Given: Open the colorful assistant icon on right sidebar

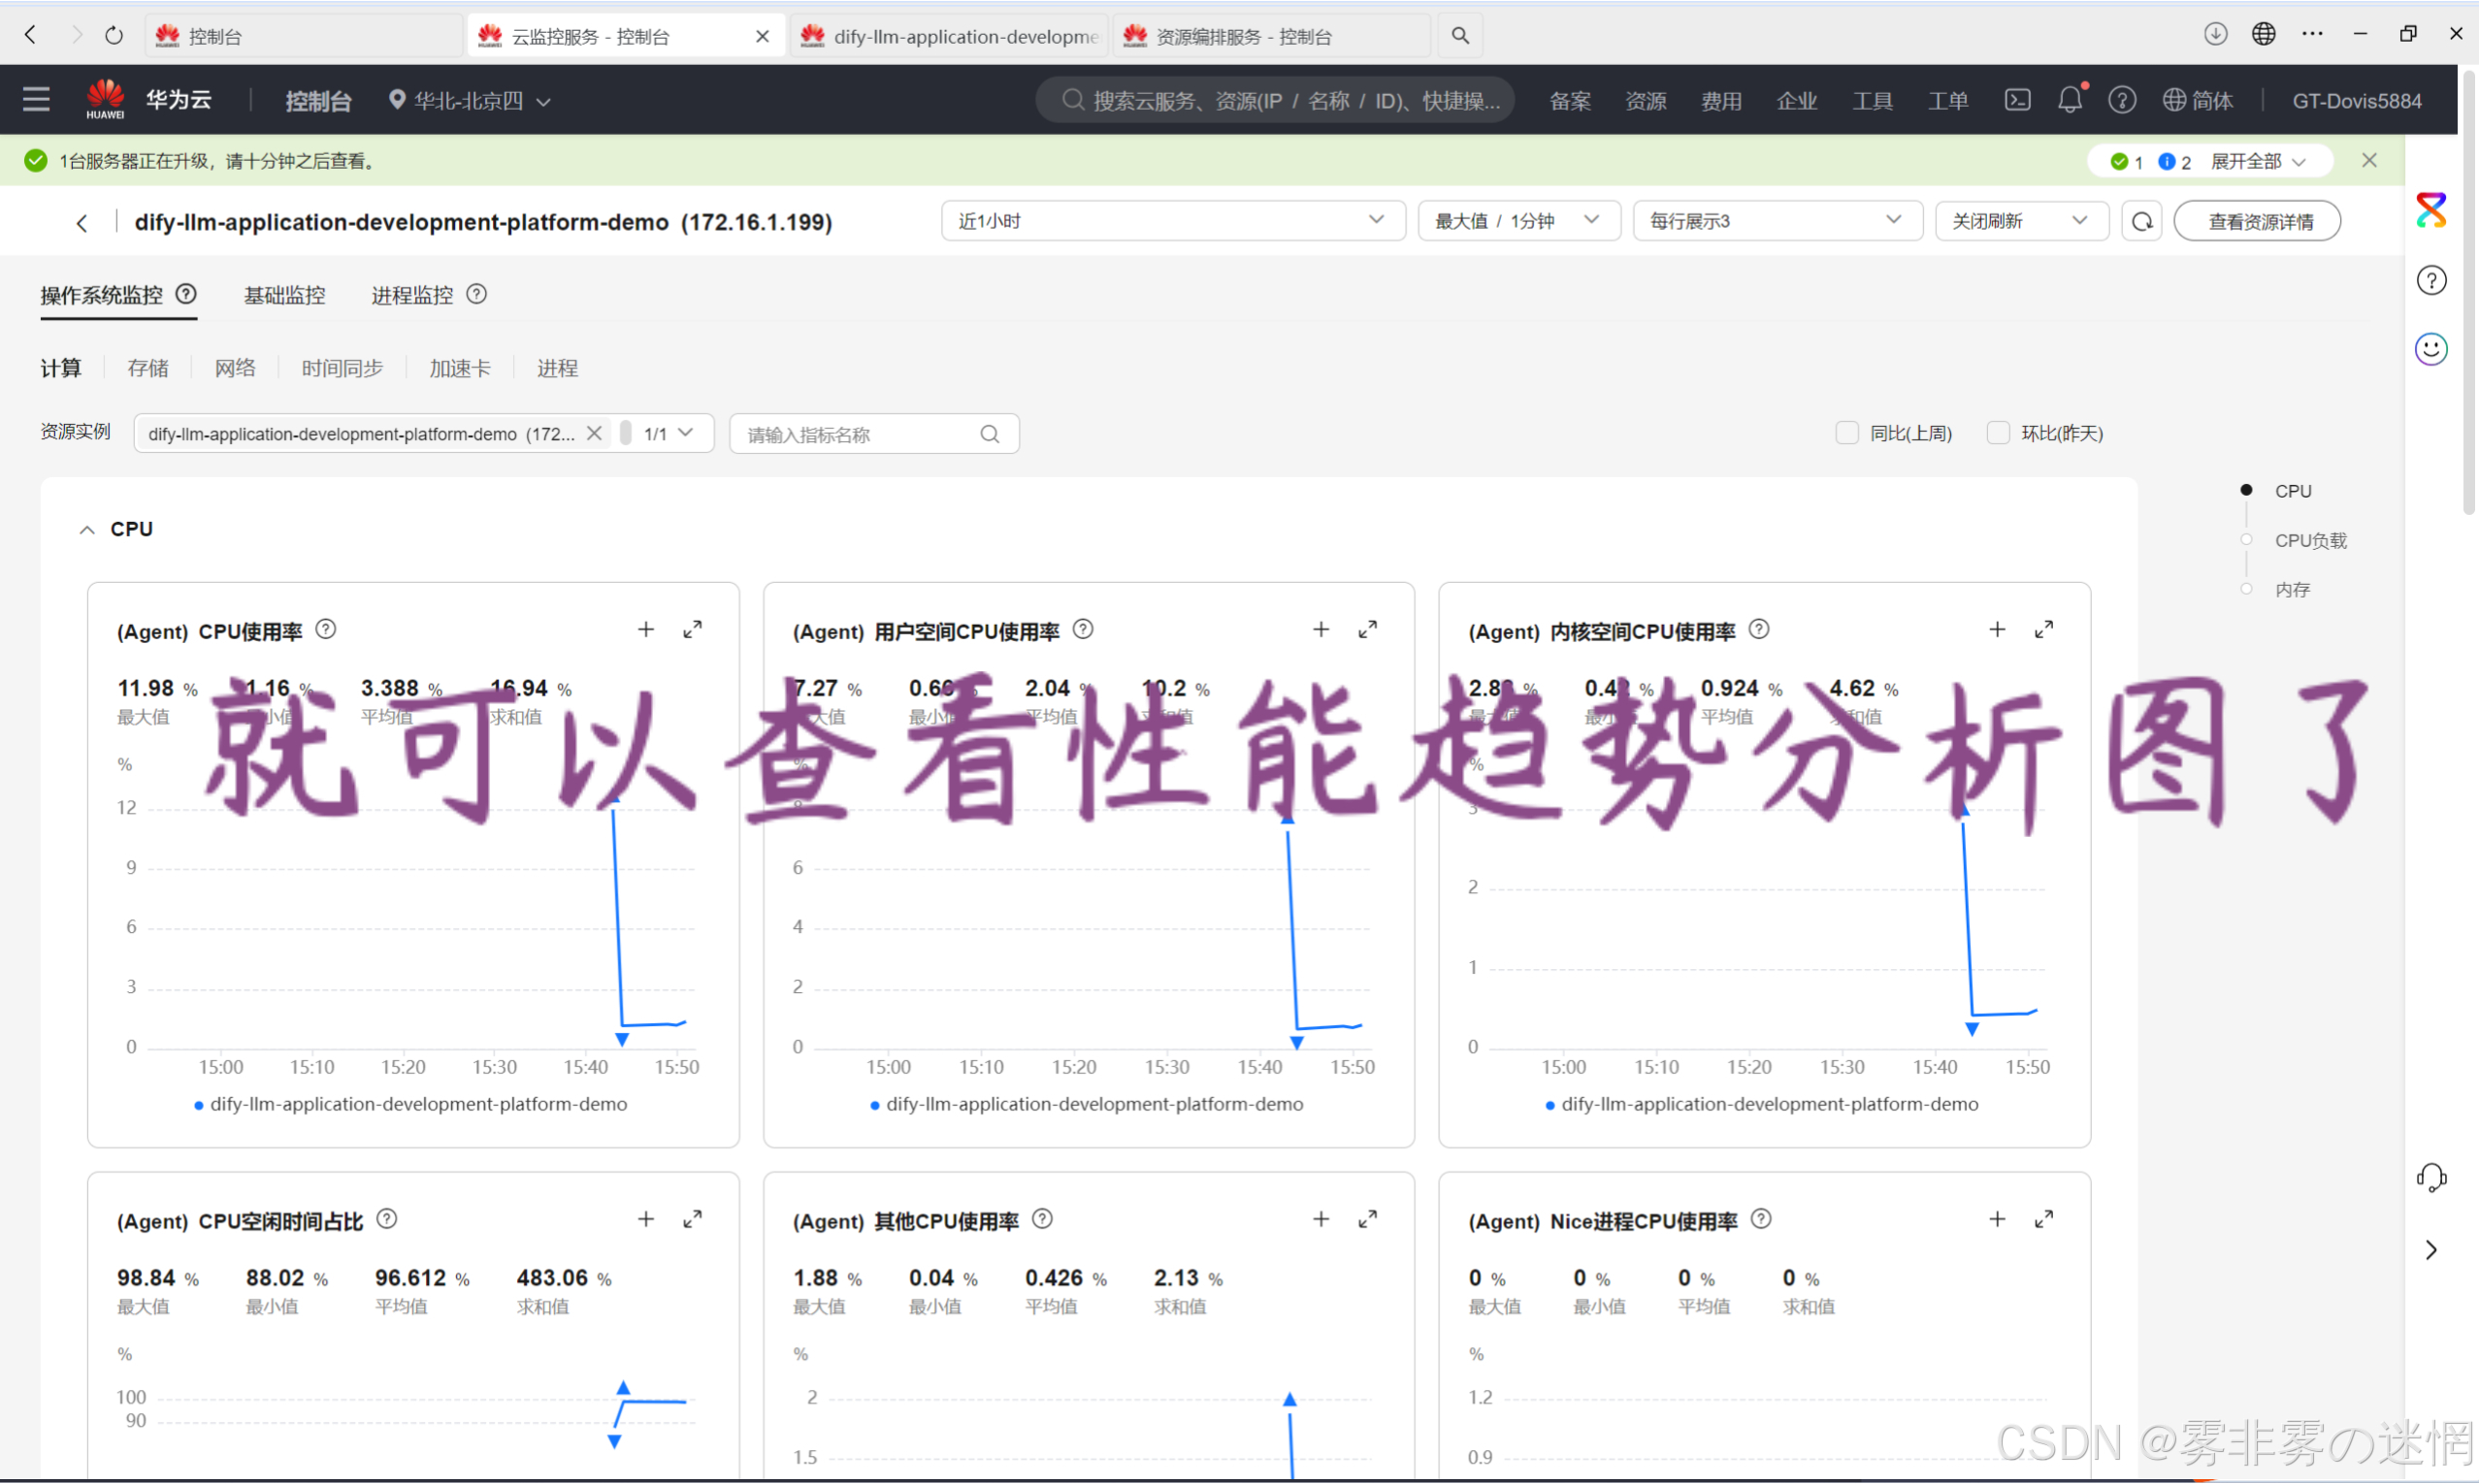Looking at the screenshot, I should 2431,210.
